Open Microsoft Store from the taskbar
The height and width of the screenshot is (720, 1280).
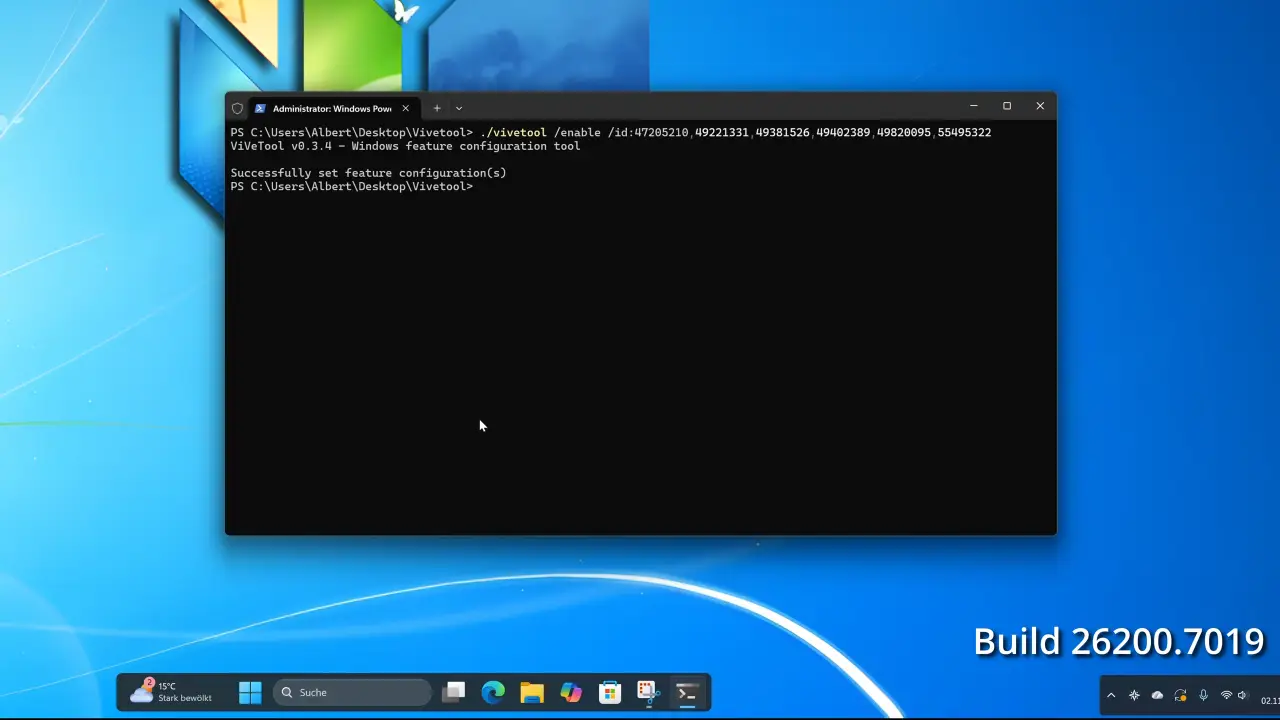(609, 692)
